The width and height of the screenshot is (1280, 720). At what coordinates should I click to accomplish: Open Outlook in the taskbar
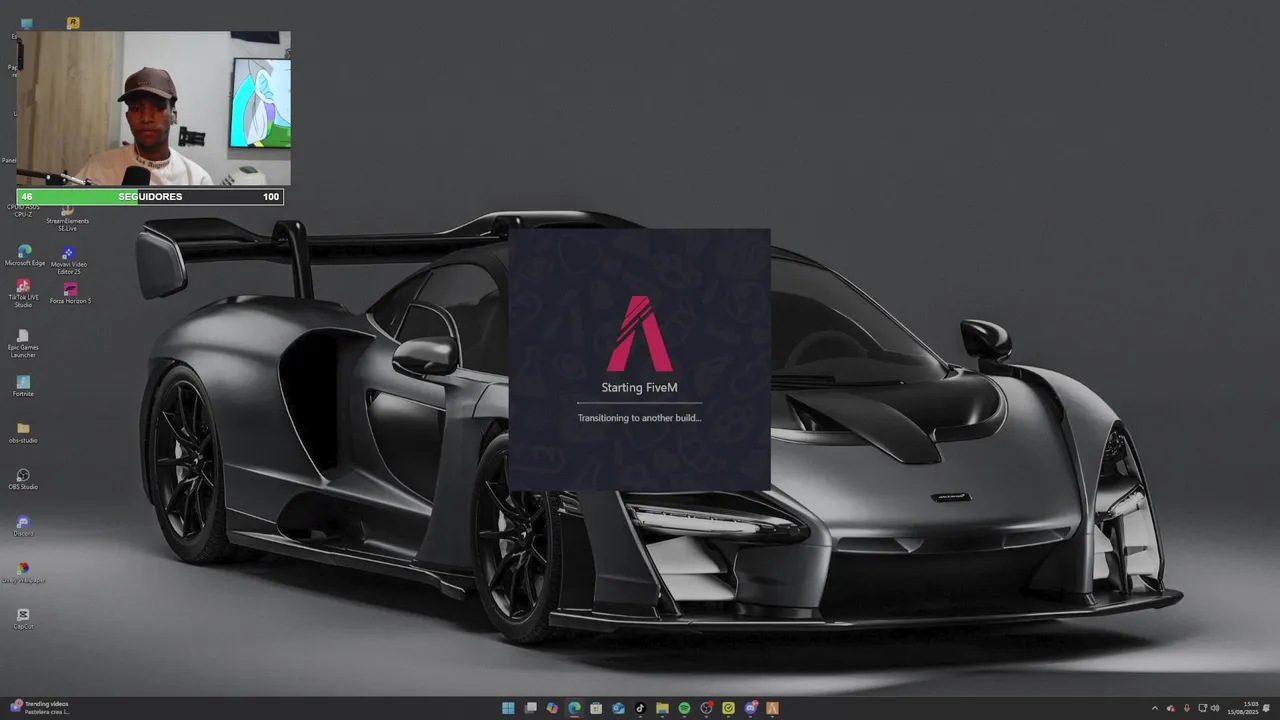pos(618,708)
